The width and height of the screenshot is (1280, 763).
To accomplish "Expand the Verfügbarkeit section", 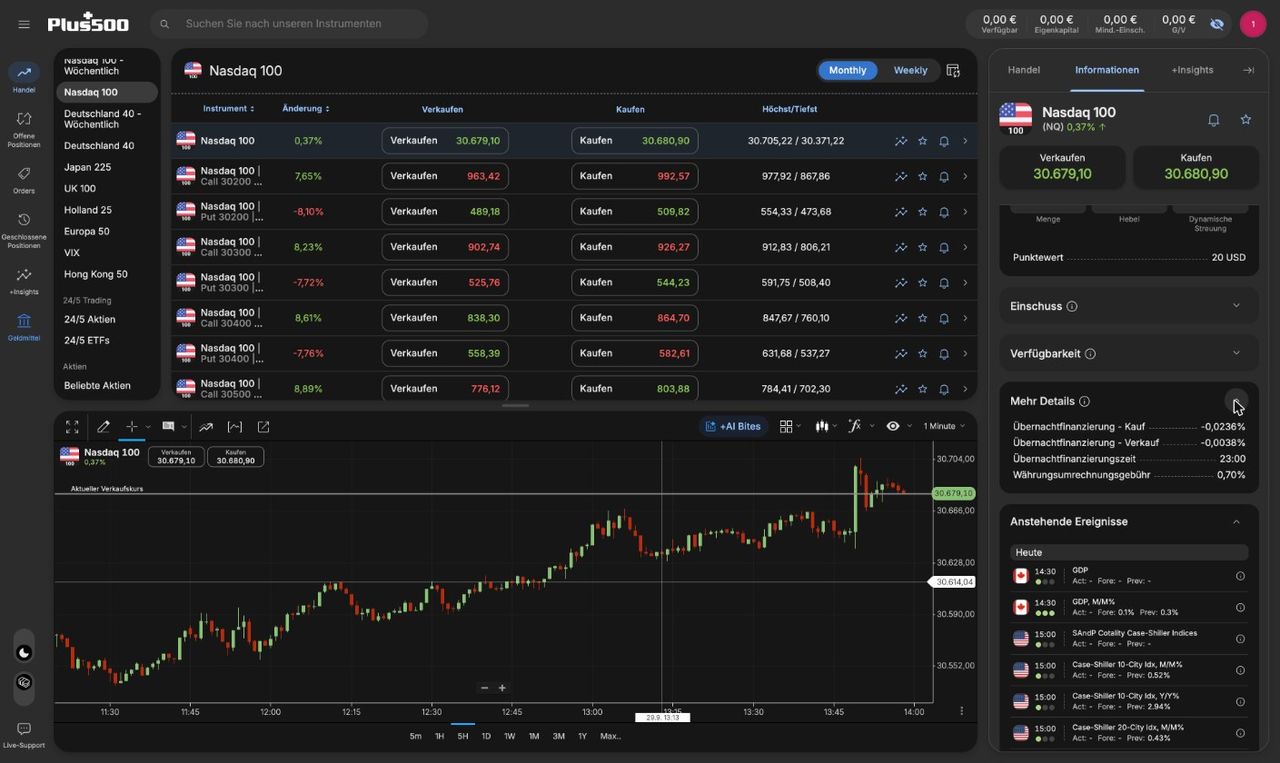I will point(1129,353).
